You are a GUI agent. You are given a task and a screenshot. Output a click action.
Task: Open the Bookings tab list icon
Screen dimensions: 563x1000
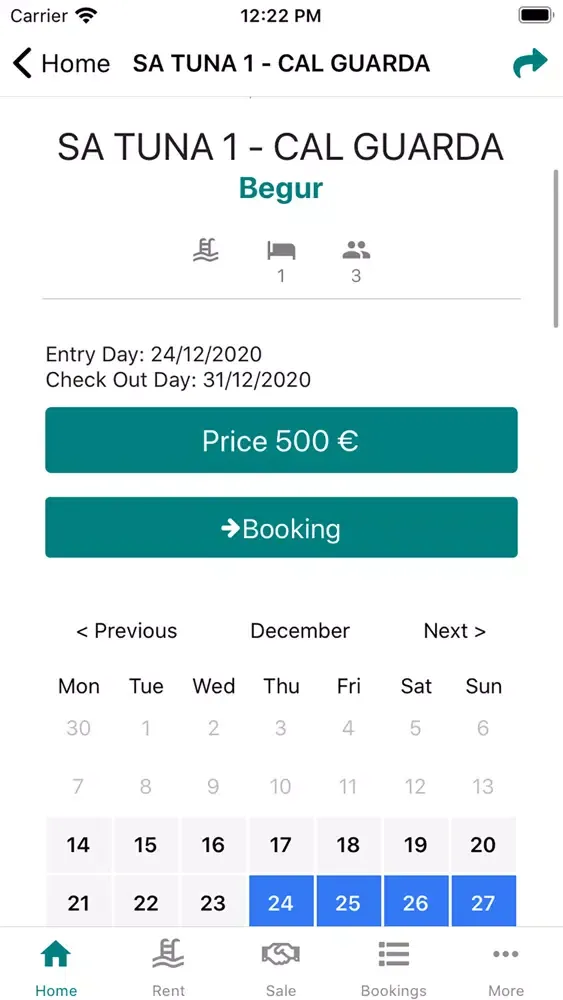[x=393, y=954]
